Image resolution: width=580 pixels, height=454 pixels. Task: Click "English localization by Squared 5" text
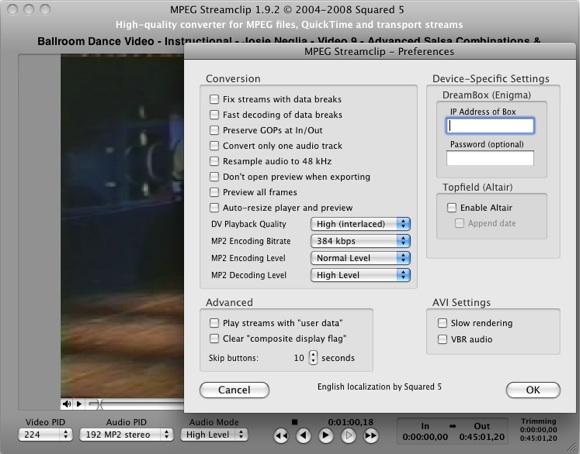pyautogui.click(x=380, y=387)
